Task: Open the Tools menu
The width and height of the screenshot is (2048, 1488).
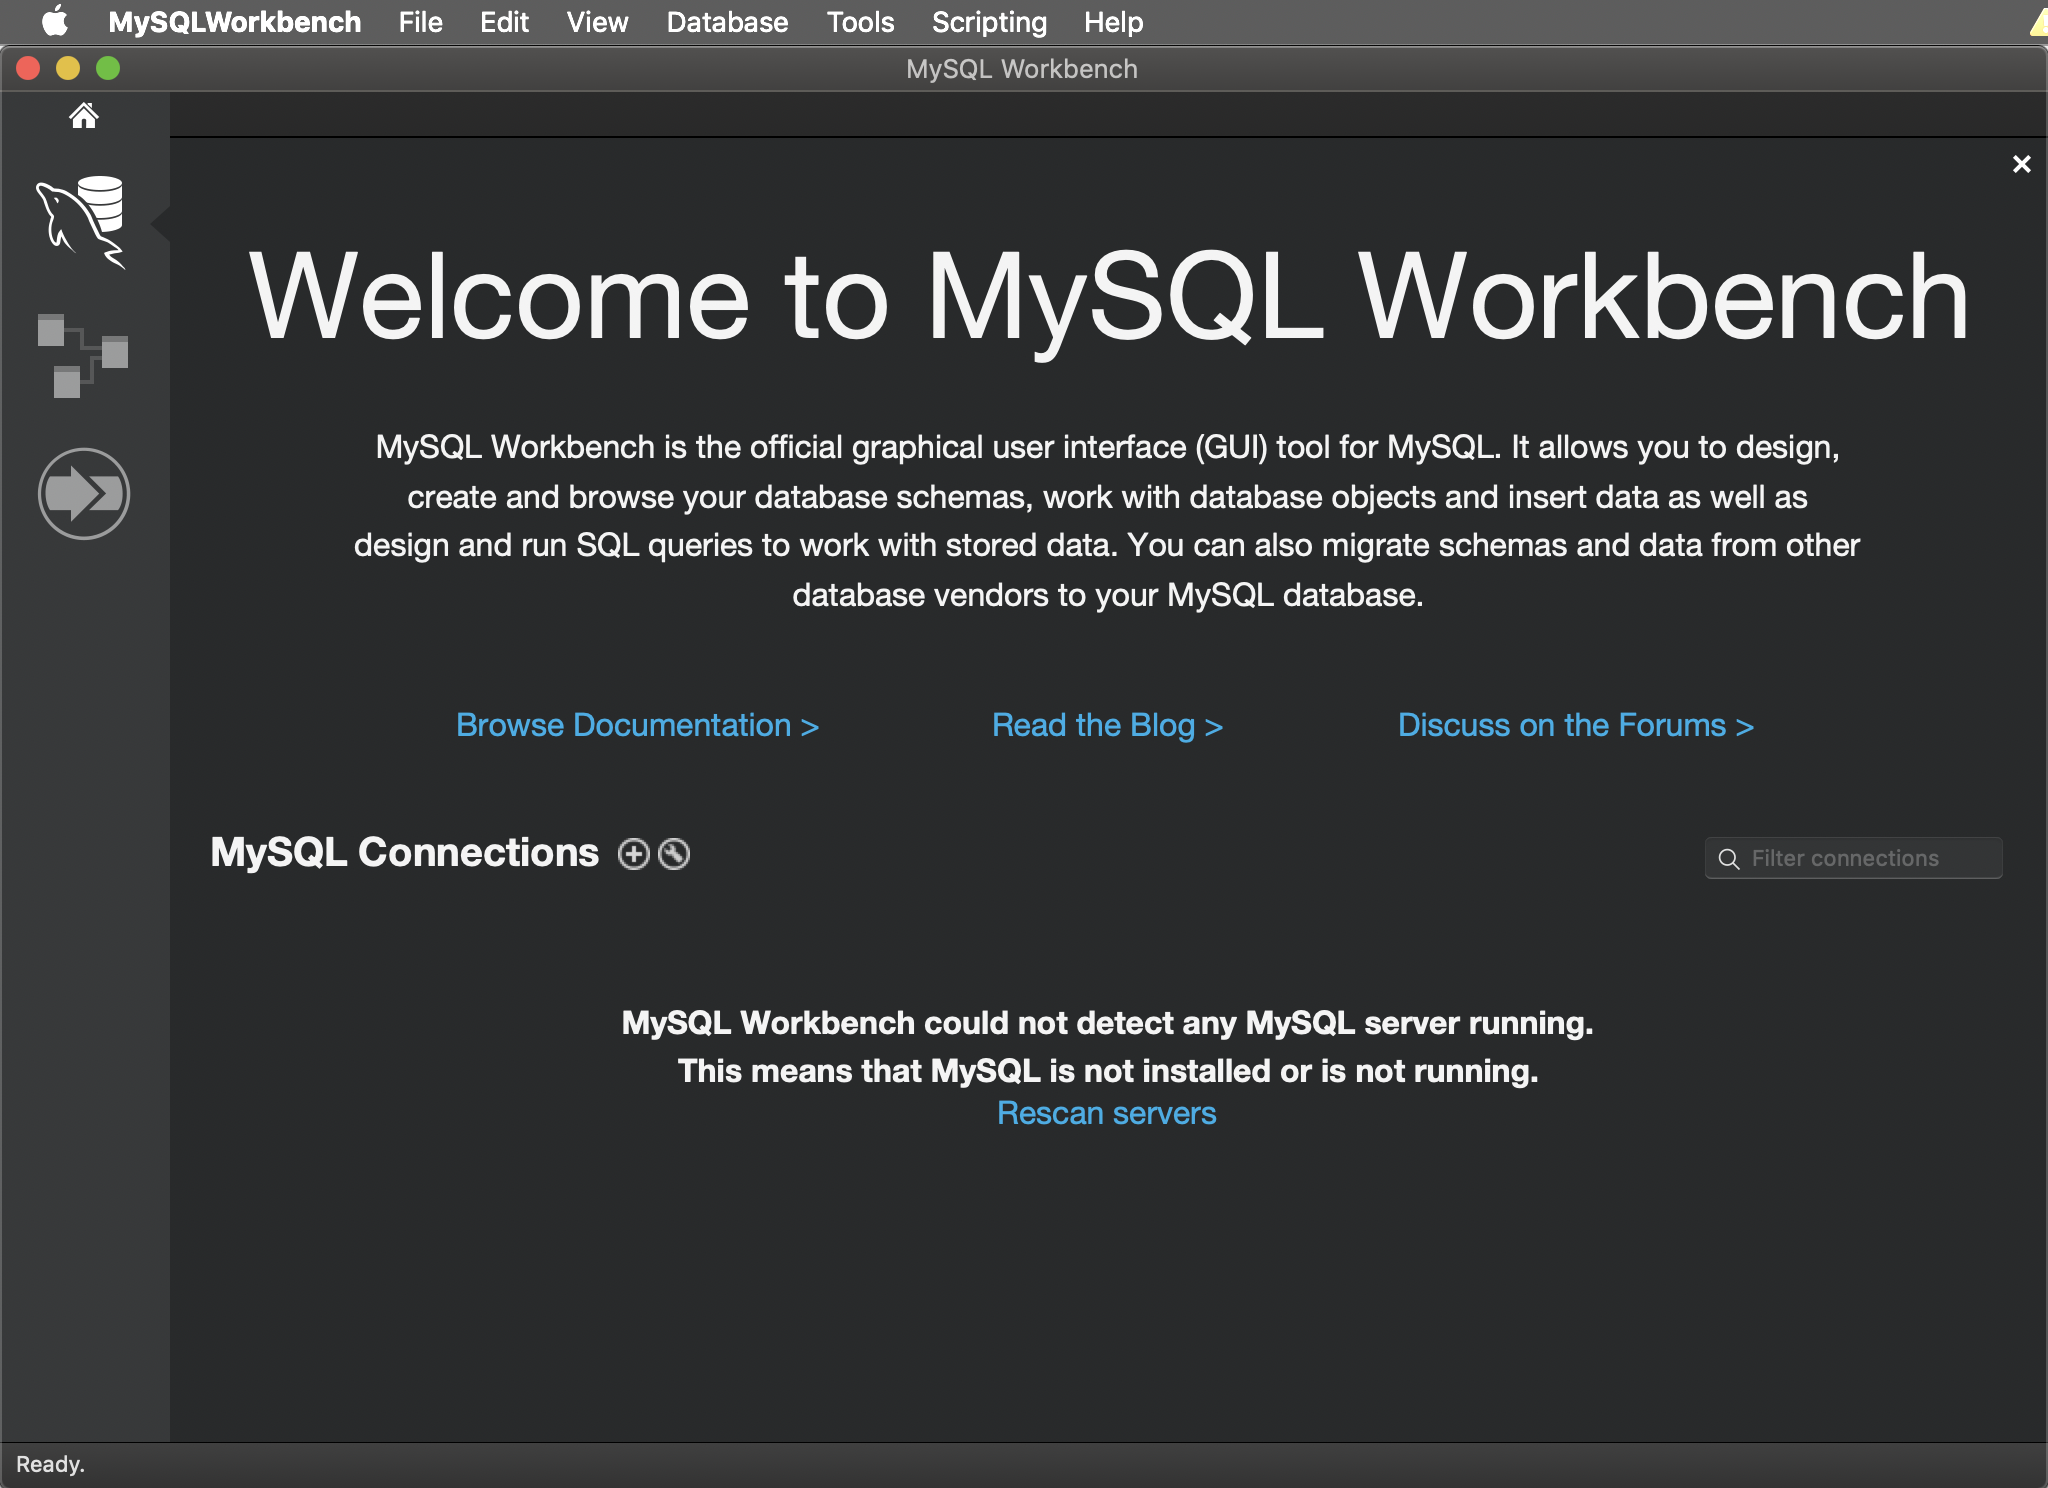Action: (x=859, y=21)
